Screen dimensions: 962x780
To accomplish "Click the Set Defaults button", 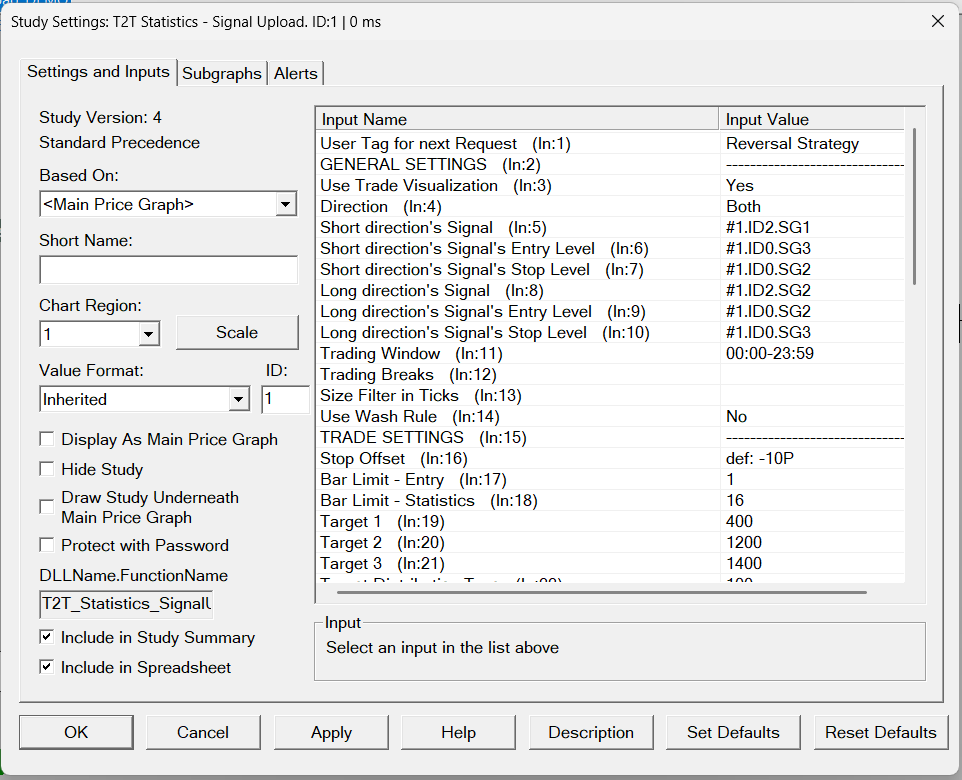I will 733,732.
